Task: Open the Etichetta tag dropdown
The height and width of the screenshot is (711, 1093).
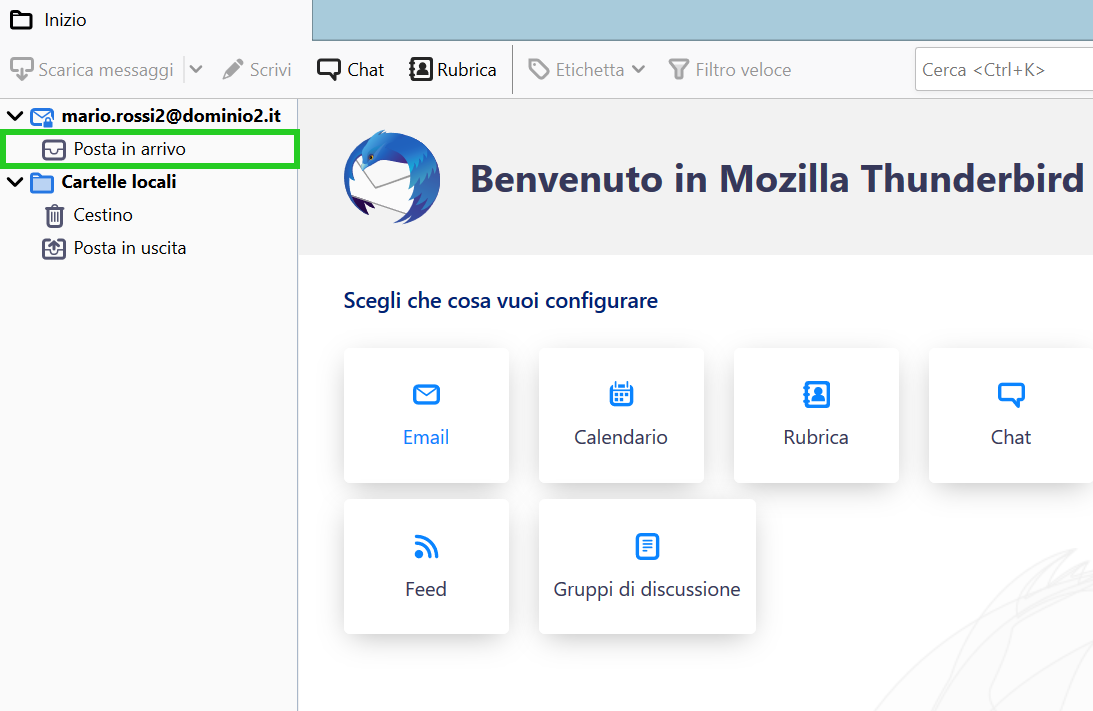Action: point(587,70)
